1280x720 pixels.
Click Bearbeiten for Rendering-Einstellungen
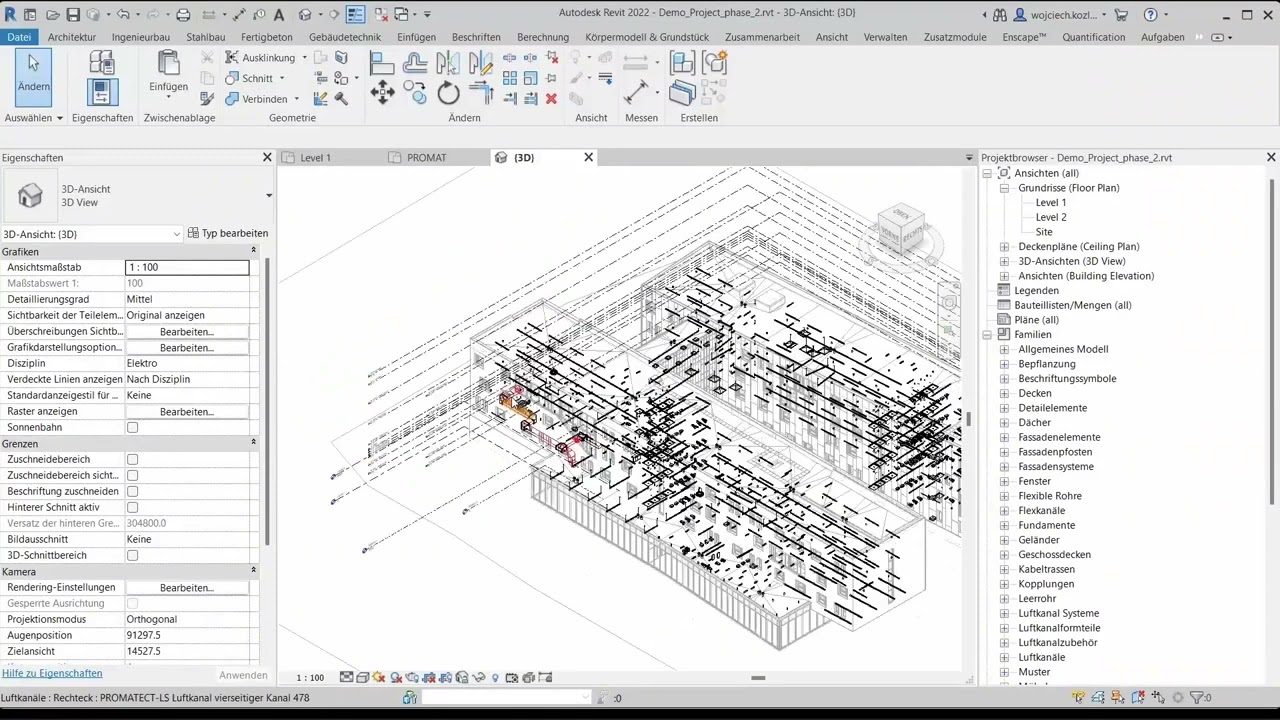point(187,587)
